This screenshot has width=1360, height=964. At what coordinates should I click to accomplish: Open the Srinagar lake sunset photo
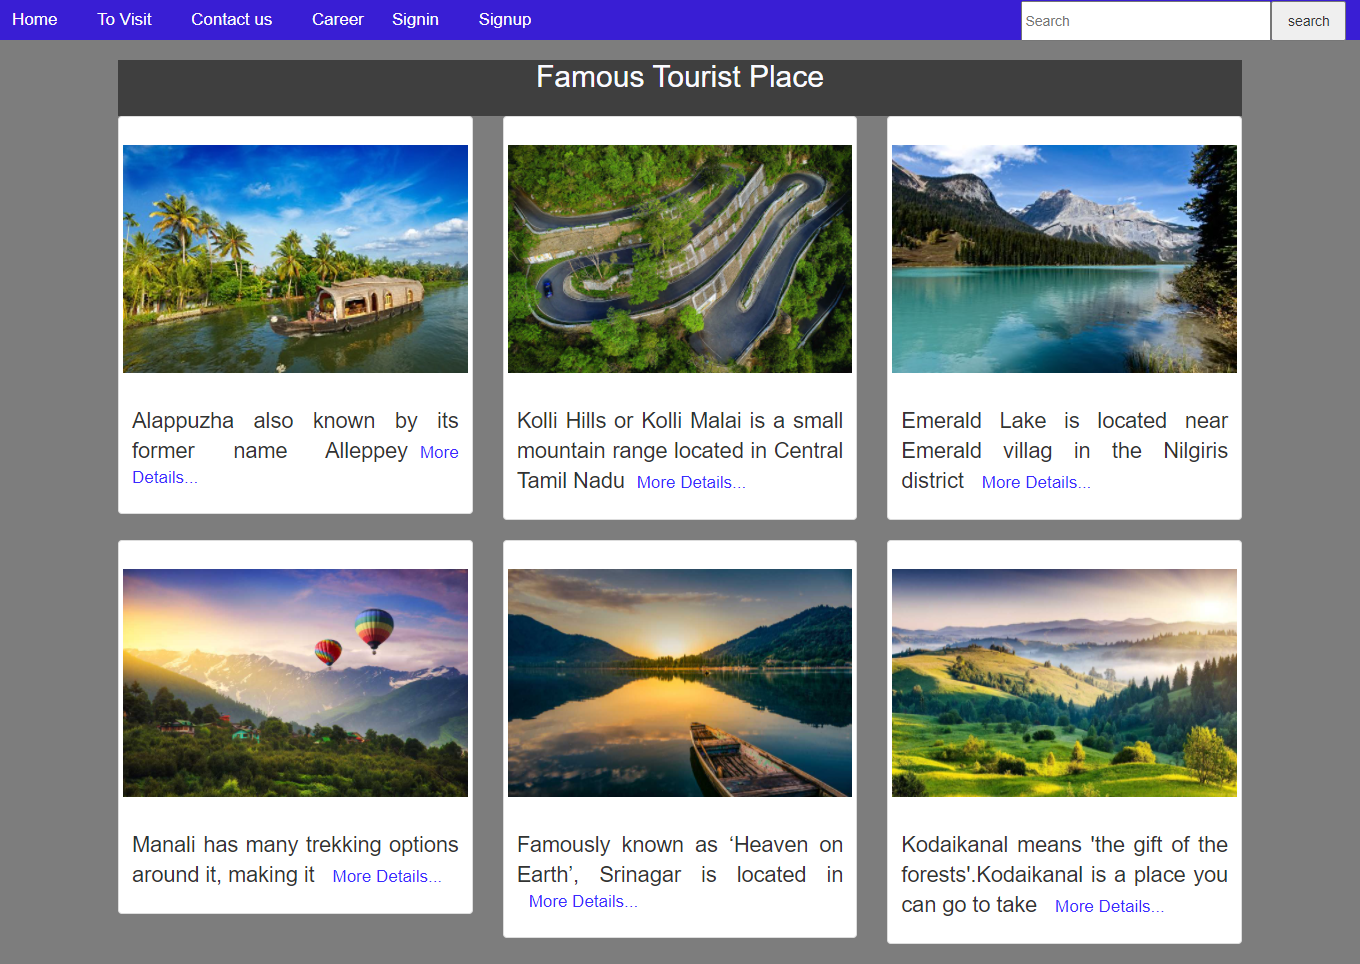click(680, 683)
